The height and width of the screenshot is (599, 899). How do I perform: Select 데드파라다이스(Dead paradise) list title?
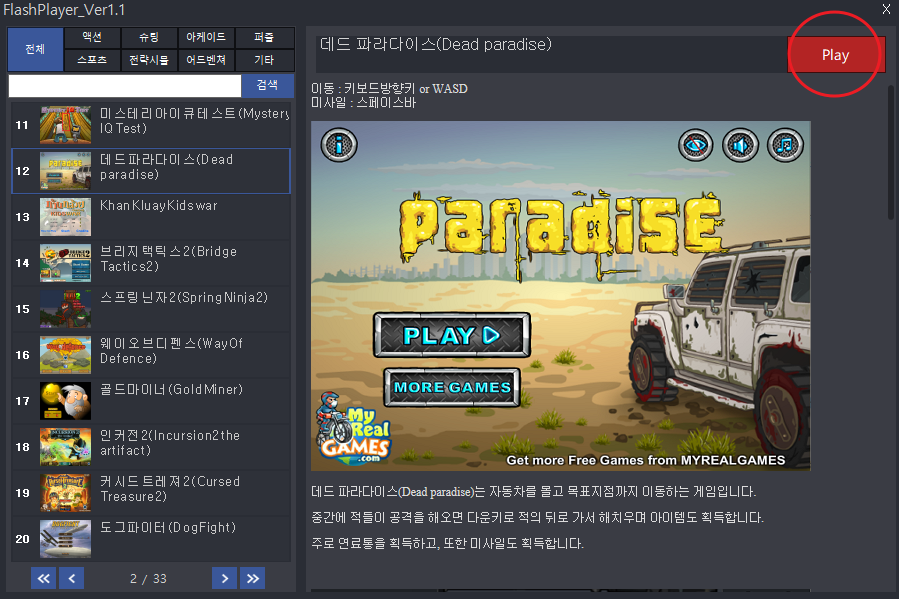(x=167, y=167)
